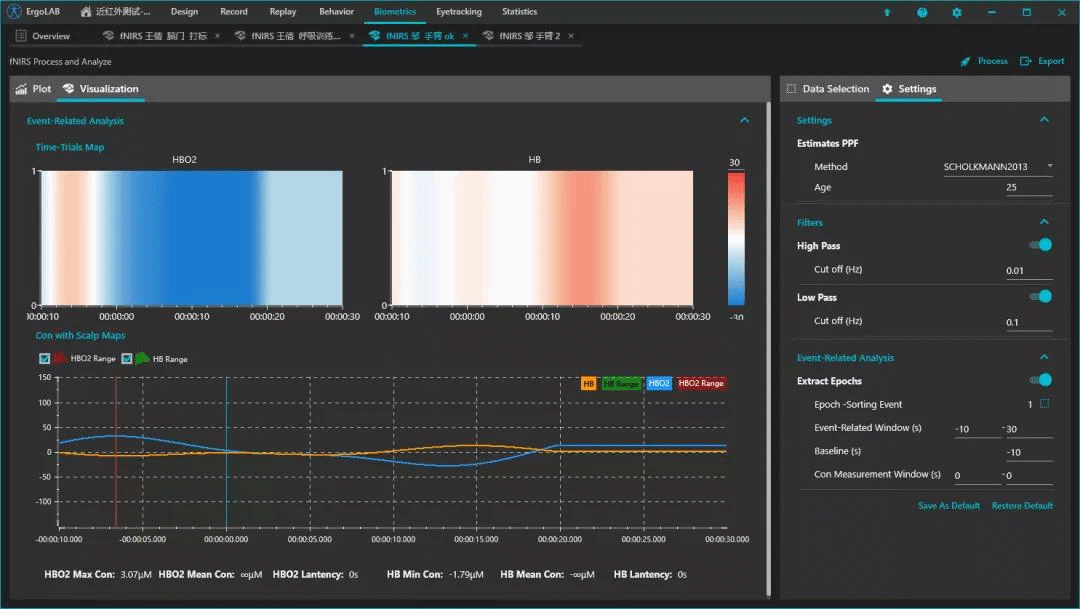The height and width of the screenshot is (609, 1080).
Task: Click the ErgoLAB logo icon
Action: click(14, 12)
